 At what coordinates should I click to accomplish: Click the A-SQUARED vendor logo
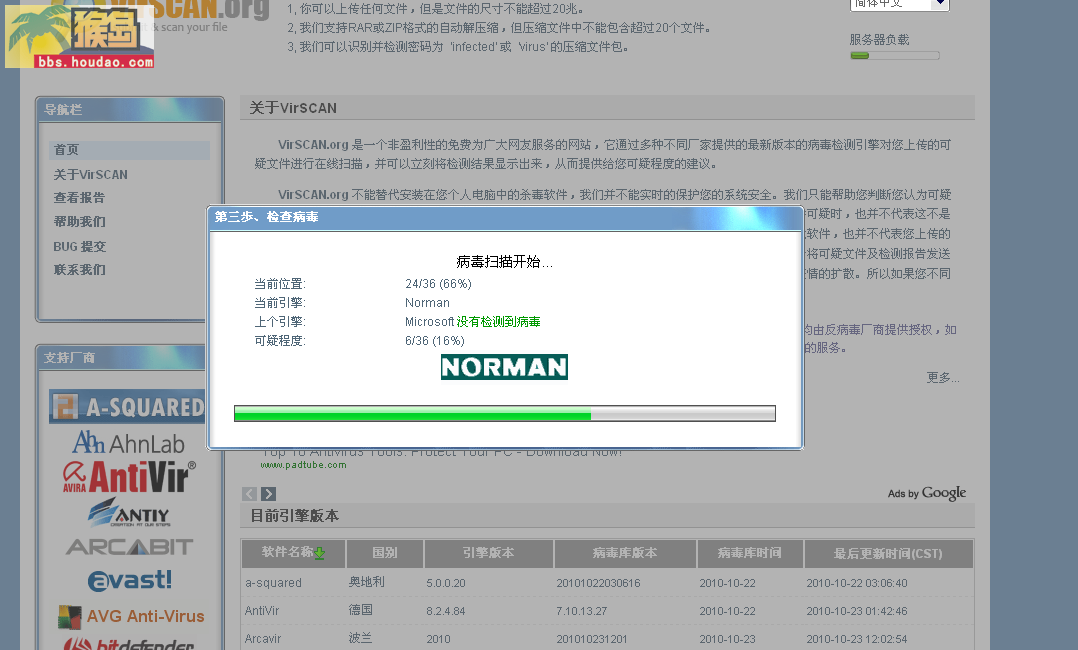(127, 407)
